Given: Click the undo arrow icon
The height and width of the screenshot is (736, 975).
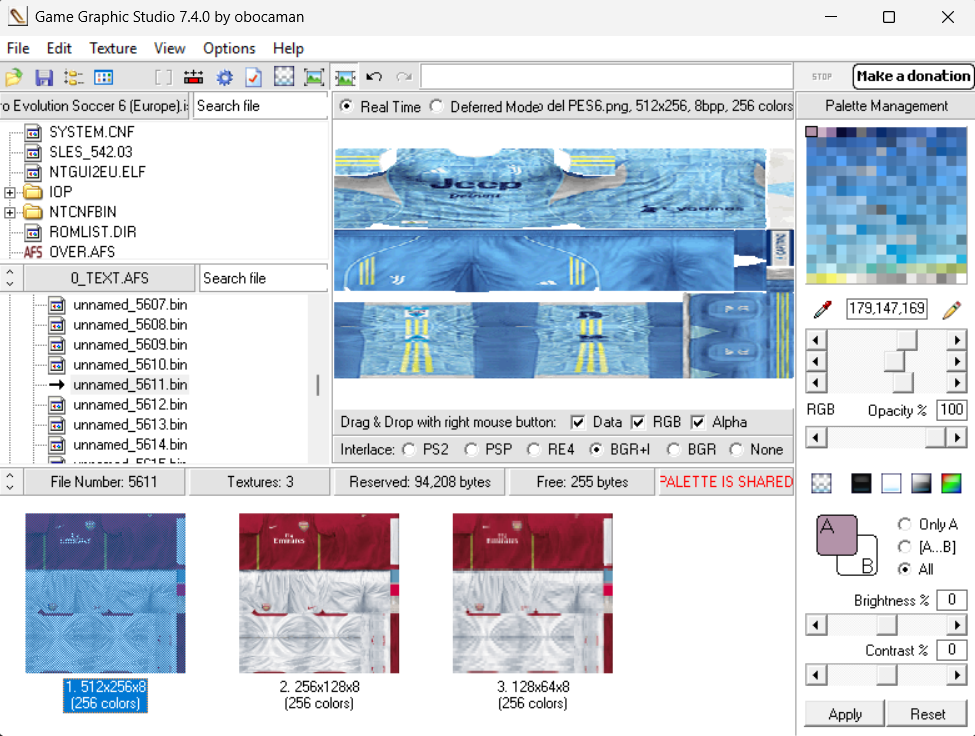Looking at the screenshot, I should [x=374, y=77].
